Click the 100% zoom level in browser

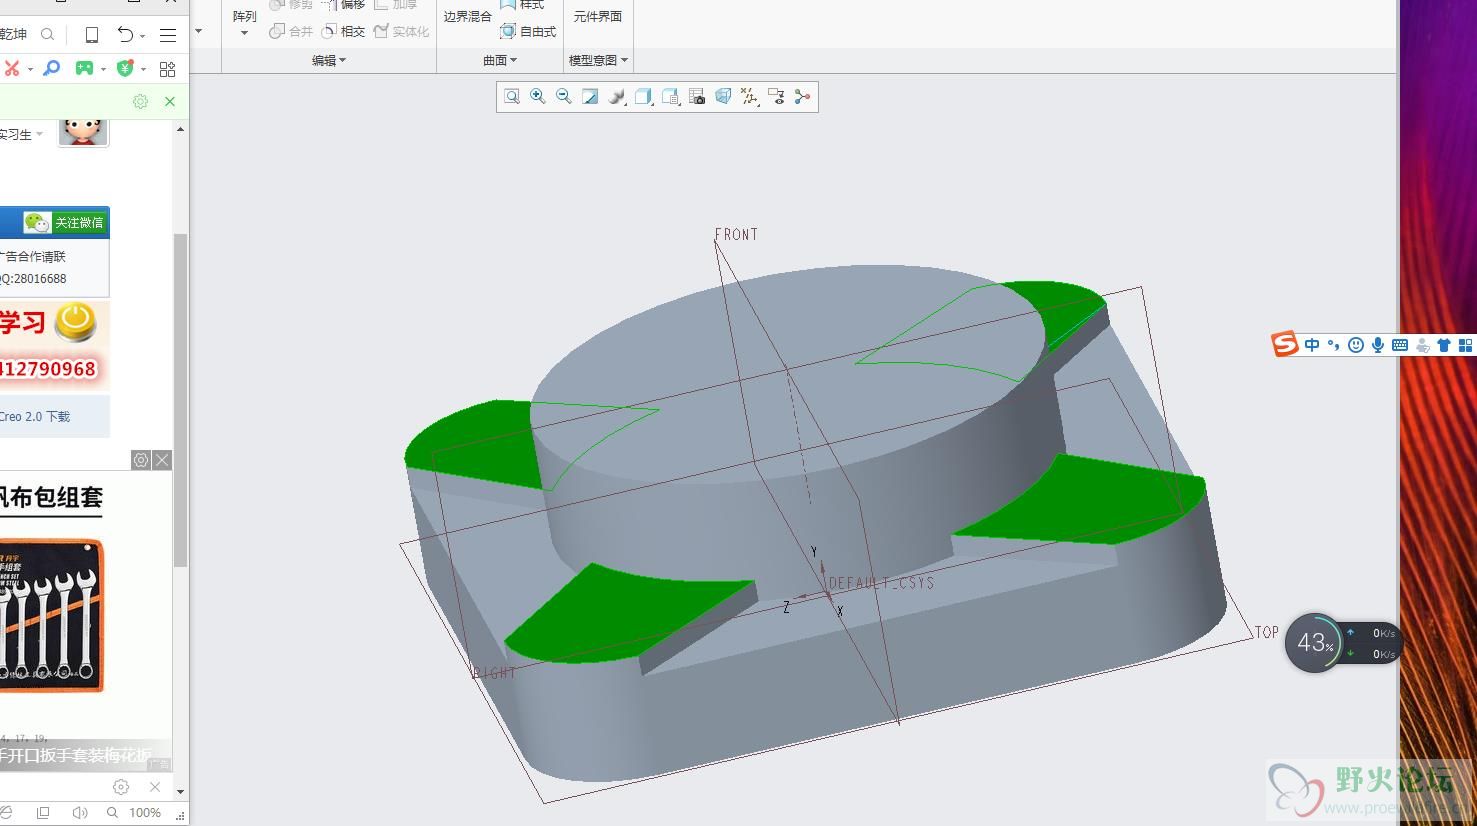145,813
